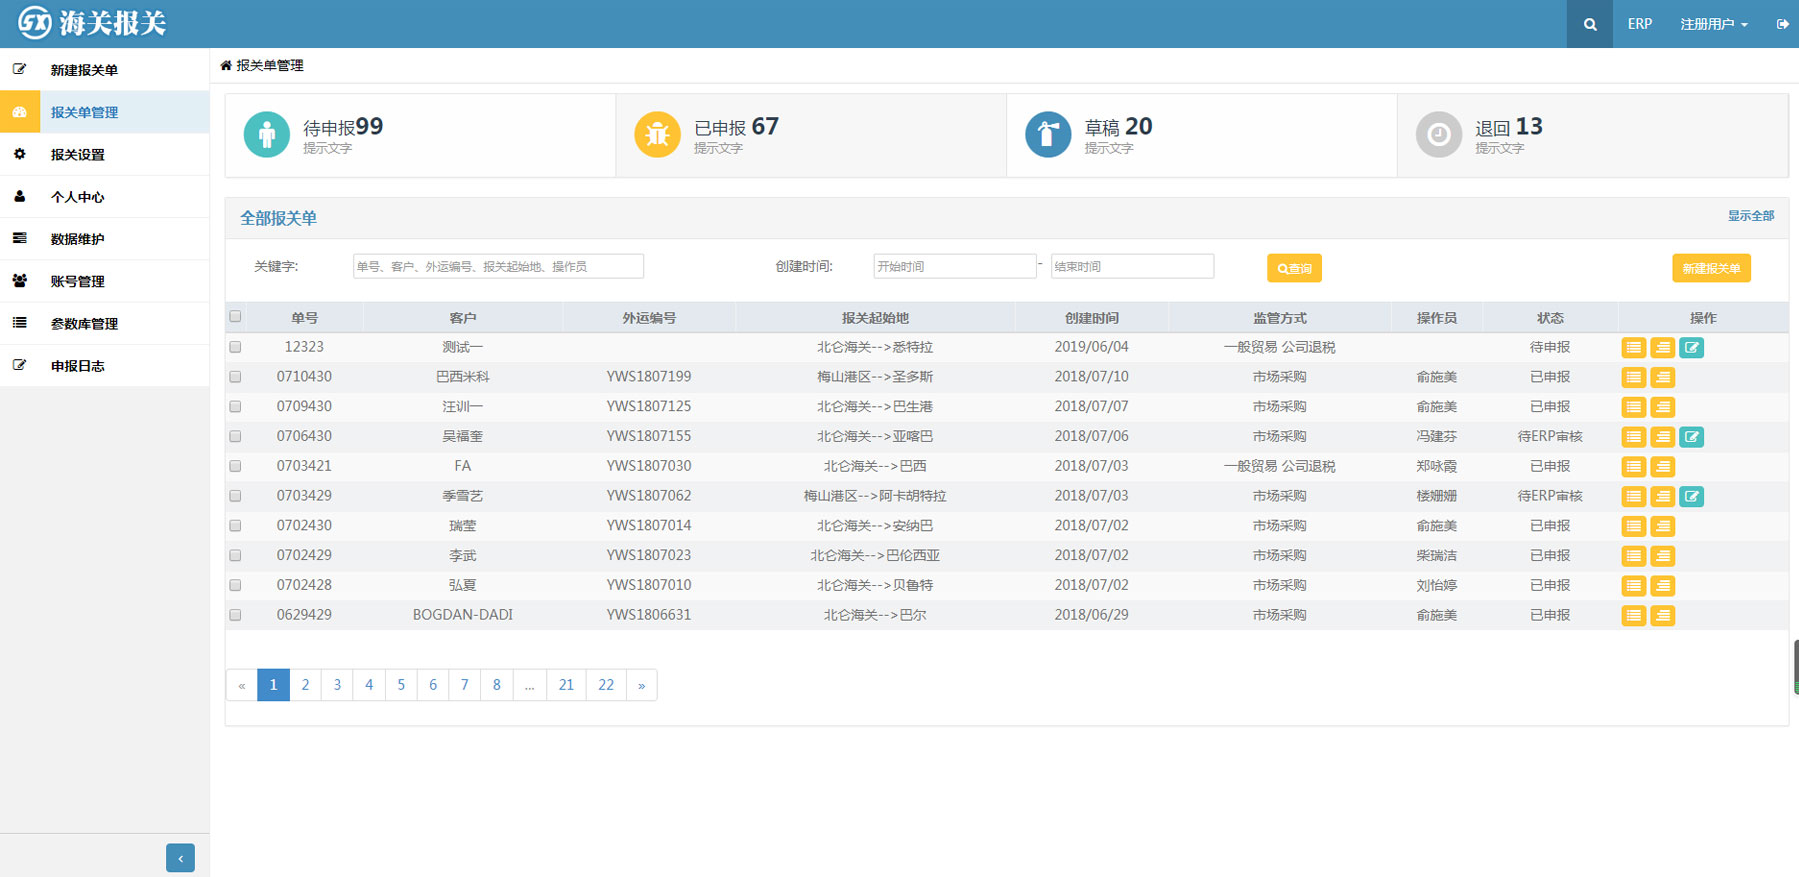This screenshot has width=1799, height=877.
Task: Click the 草稿 blue extinguisher icon
Action: pos(1048,134)
